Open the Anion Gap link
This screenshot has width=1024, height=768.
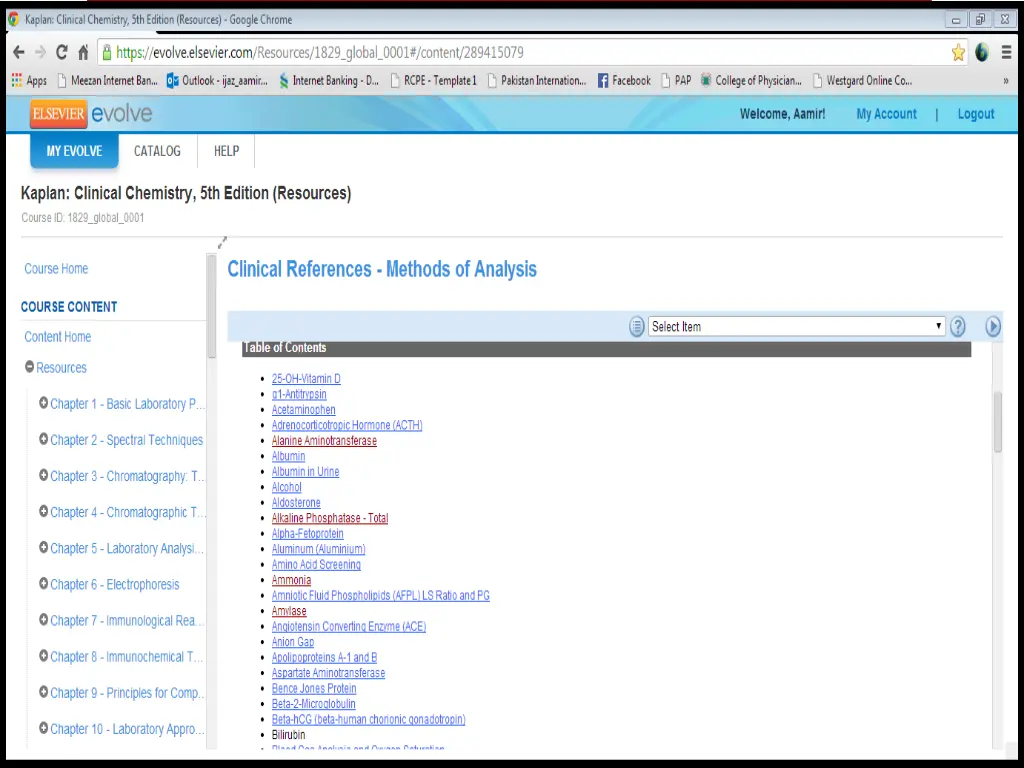click(293, 642)
